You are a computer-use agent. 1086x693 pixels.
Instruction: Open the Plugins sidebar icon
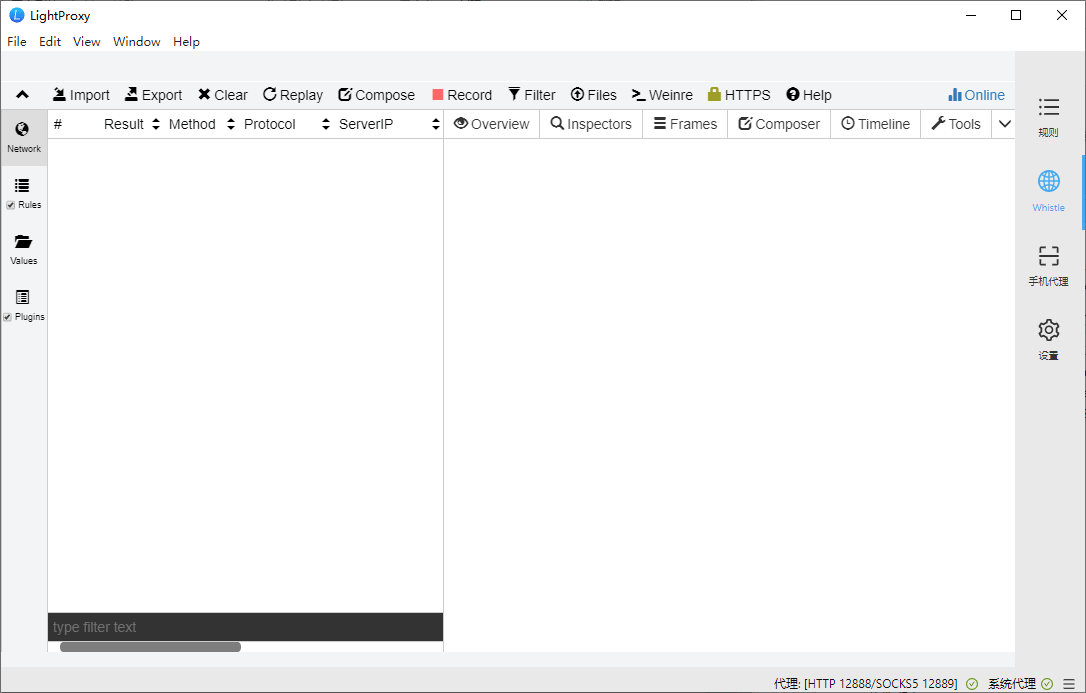coord(22,297)
